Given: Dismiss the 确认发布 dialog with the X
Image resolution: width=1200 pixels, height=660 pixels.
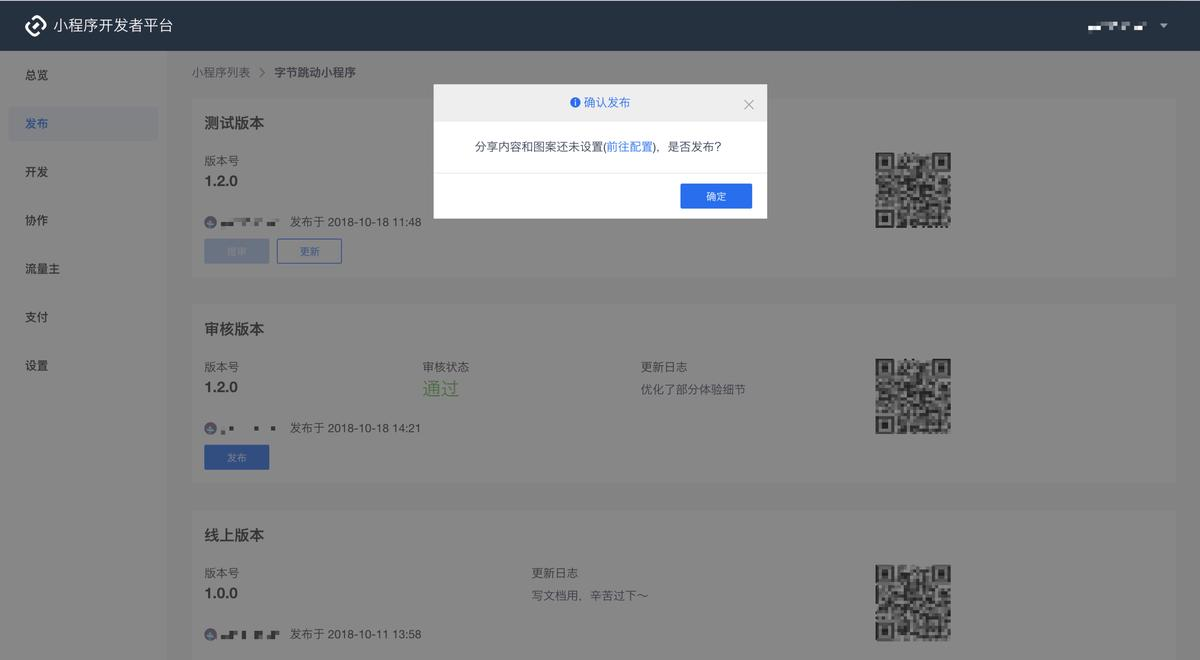Looking at the screenshot, I should [x=748, y=103].
